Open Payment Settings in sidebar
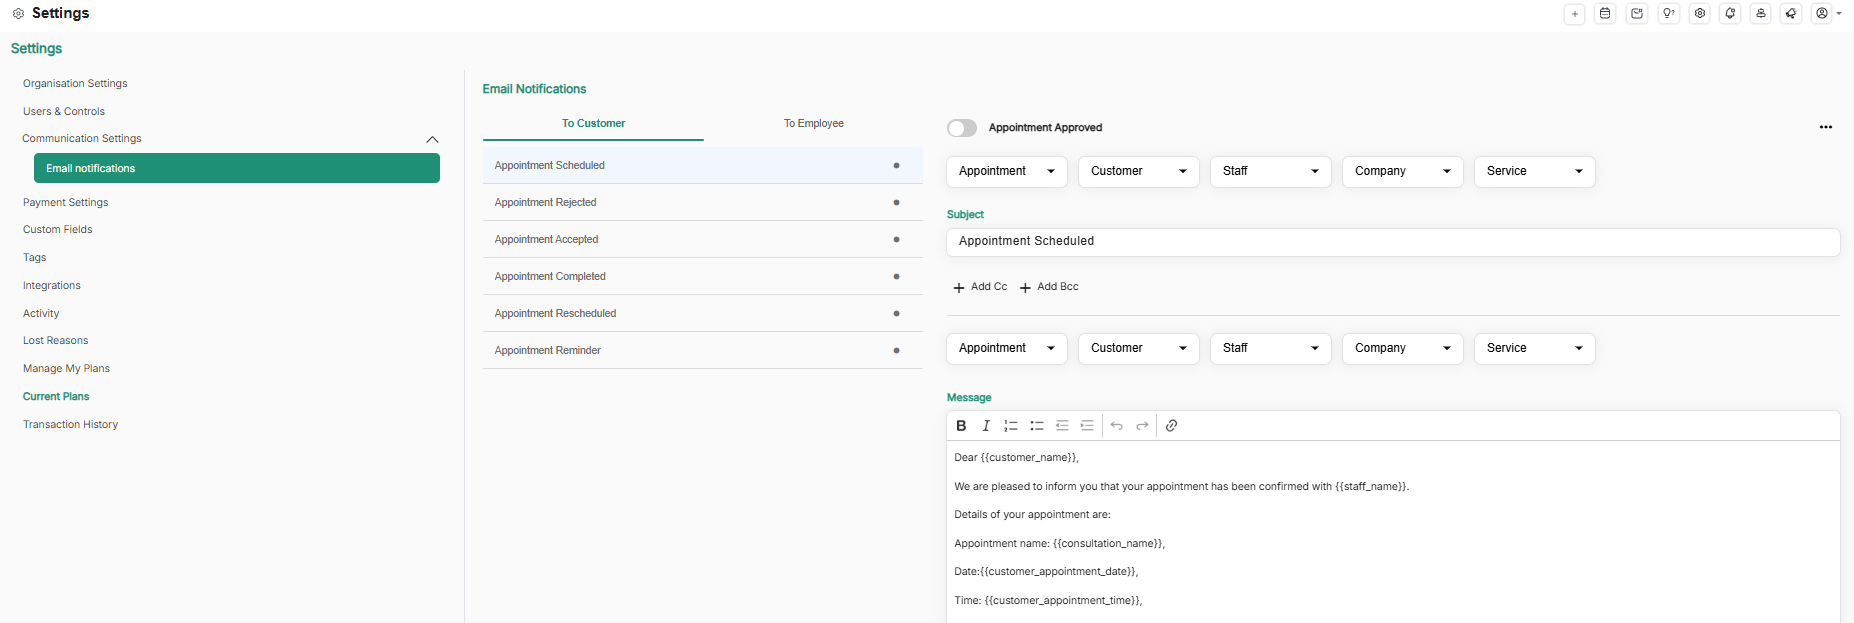1854x623 pixels. coord(66,203)
